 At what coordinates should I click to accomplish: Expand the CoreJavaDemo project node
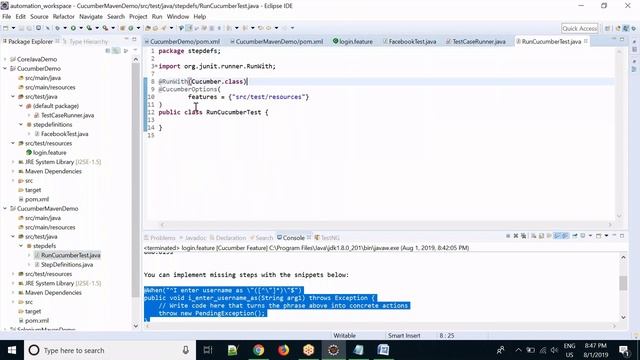5,59
